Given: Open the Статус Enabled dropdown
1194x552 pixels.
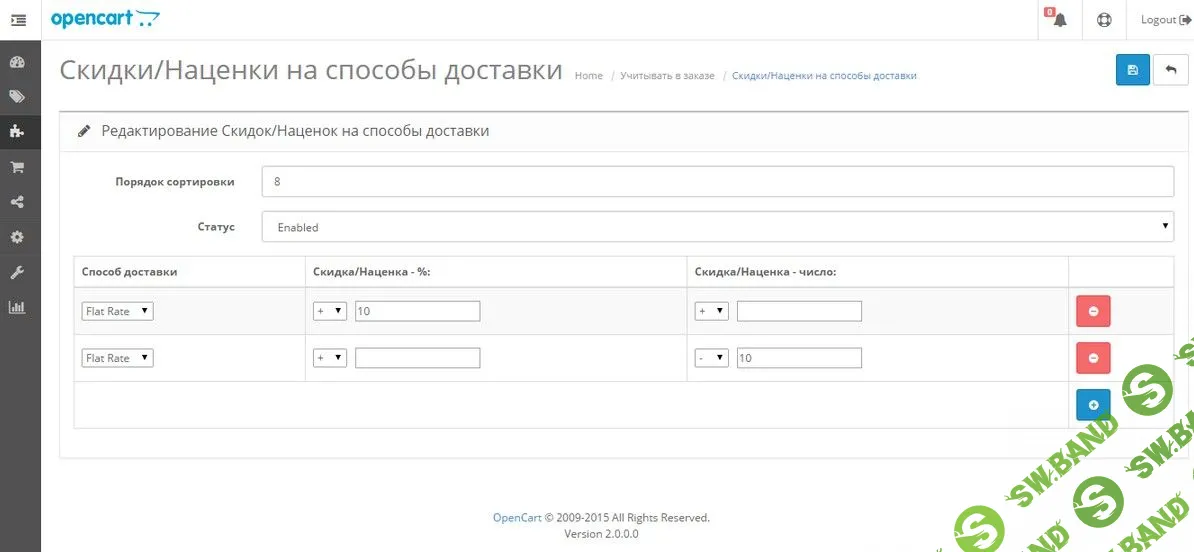Looking at the screenshot, I should (717, 227).
